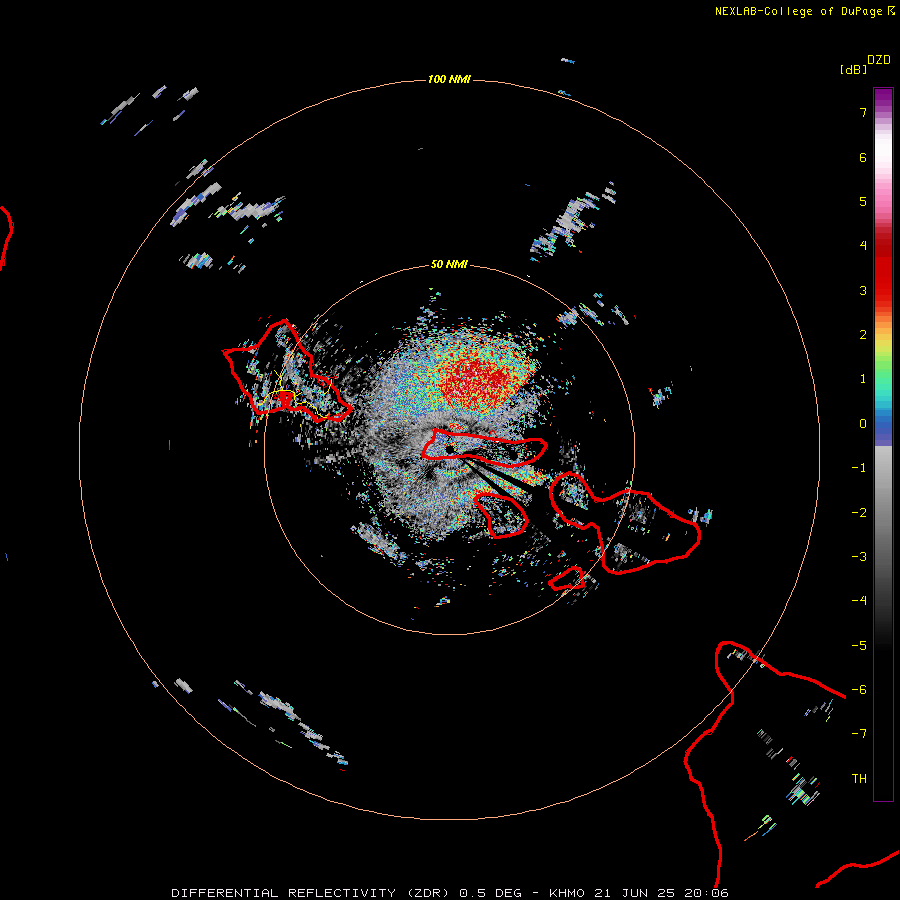
Task: Click the red 3 dB section of color bar
Action: tap(883, 290)
